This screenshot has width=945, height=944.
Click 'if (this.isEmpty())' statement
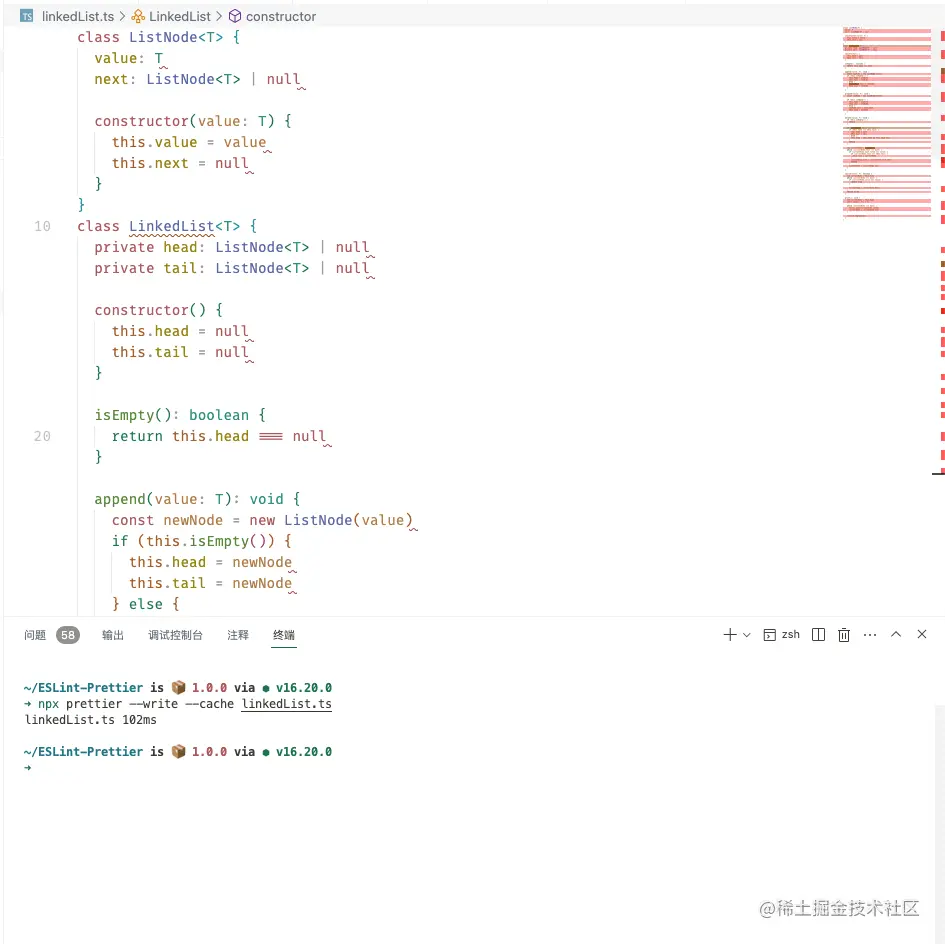click(193, 541)
